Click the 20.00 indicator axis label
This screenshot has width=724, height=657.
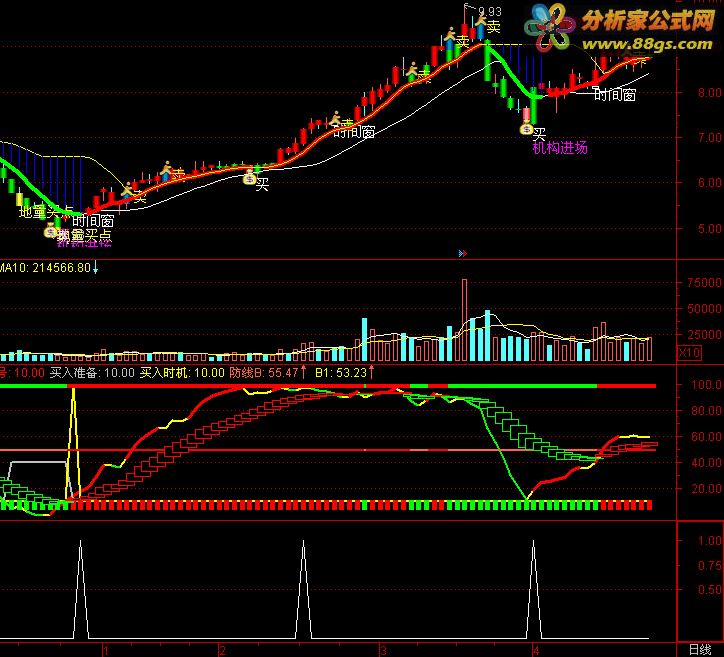(x=706, y=488)
